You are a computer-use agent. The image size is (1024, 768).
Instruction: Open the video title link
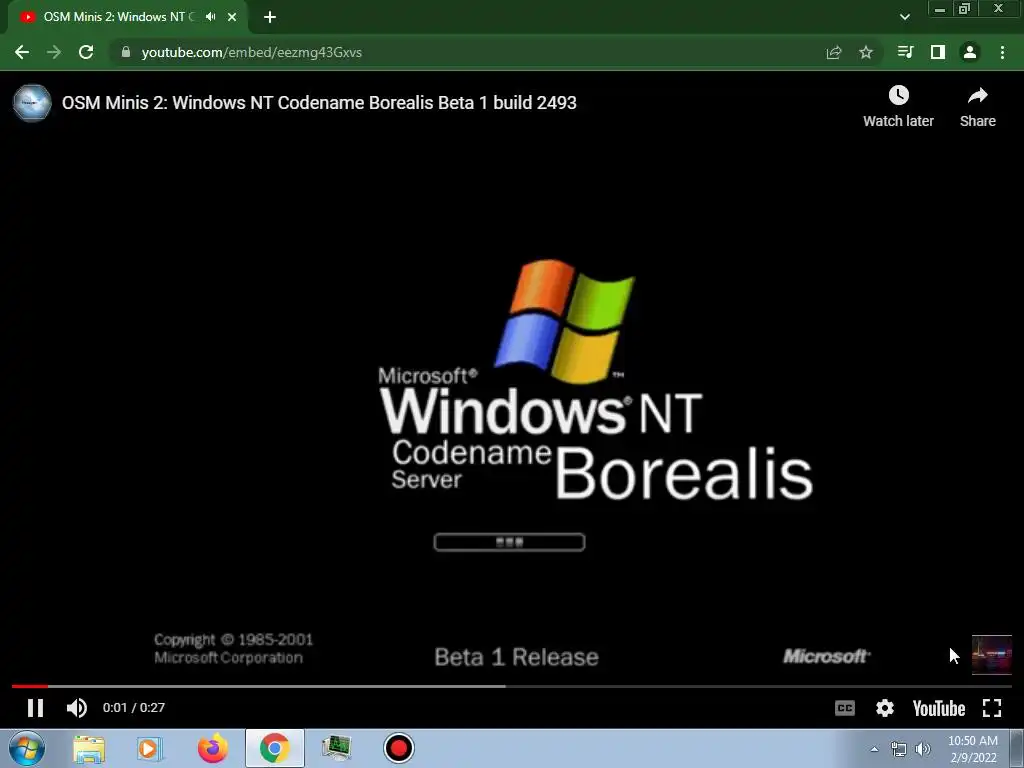(319, 103)
